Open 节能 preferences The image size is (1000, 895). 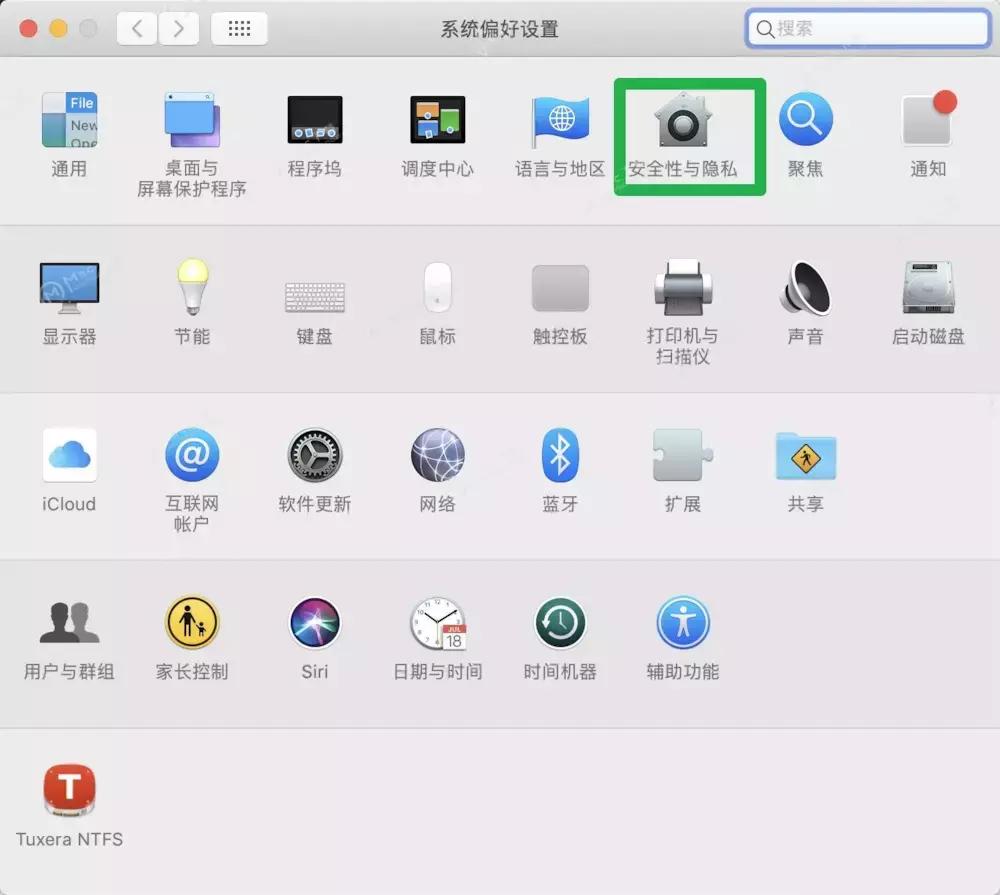pos(192,290)
